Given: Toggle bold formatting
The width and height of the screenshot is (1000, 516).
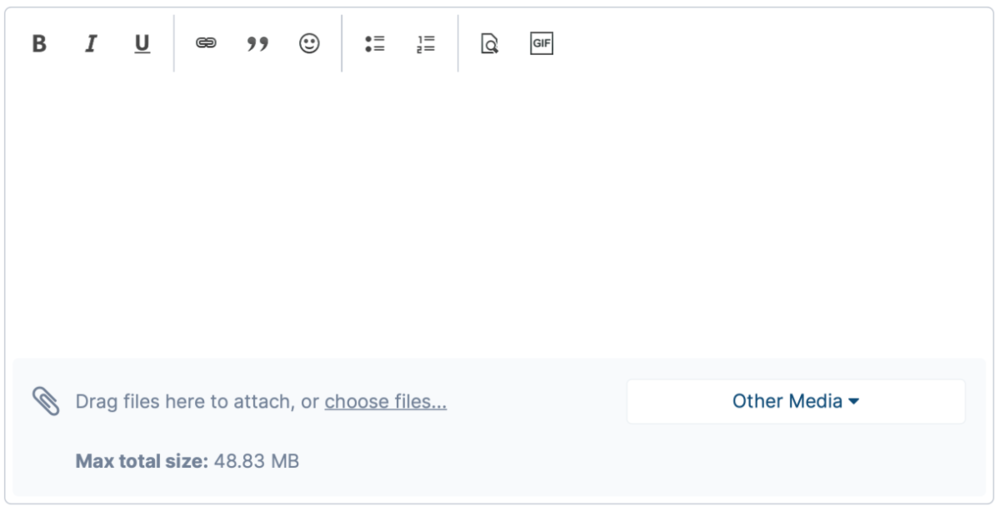Looking at the screenshot, I should coord(39,44).
